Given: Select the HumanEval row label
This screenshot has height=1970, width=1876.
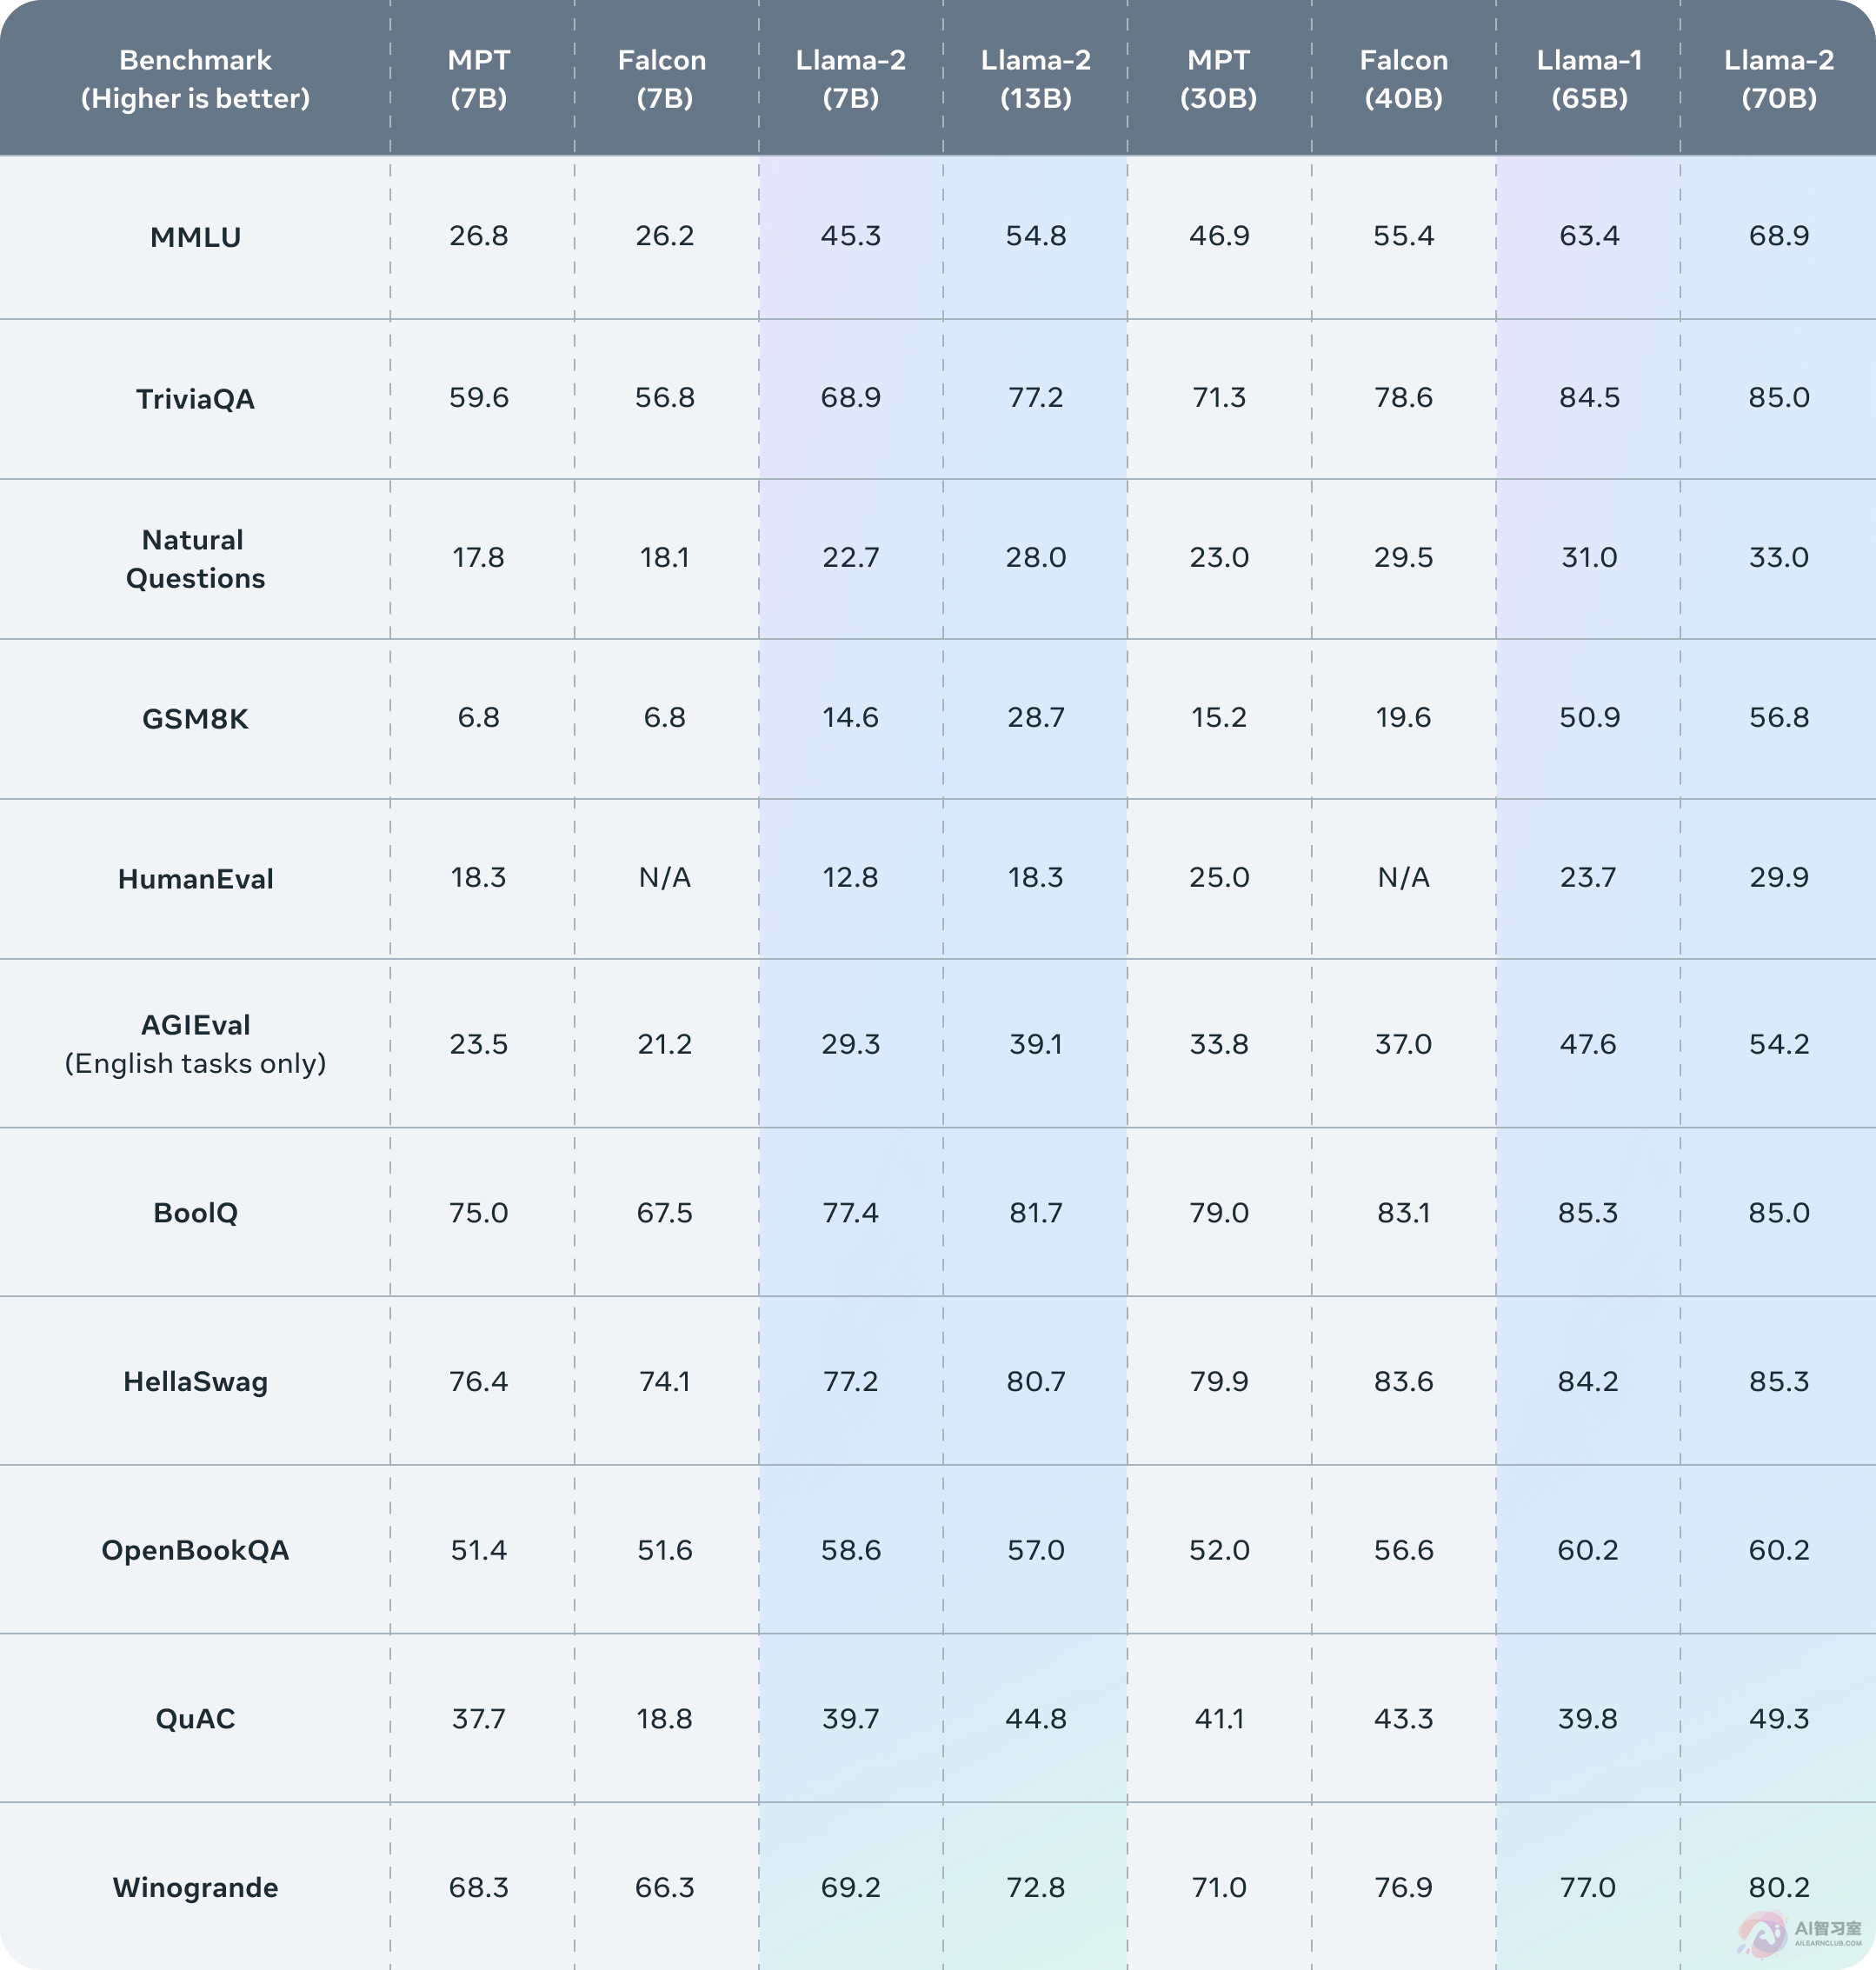Looking at the screenshot, I should 195,879.
